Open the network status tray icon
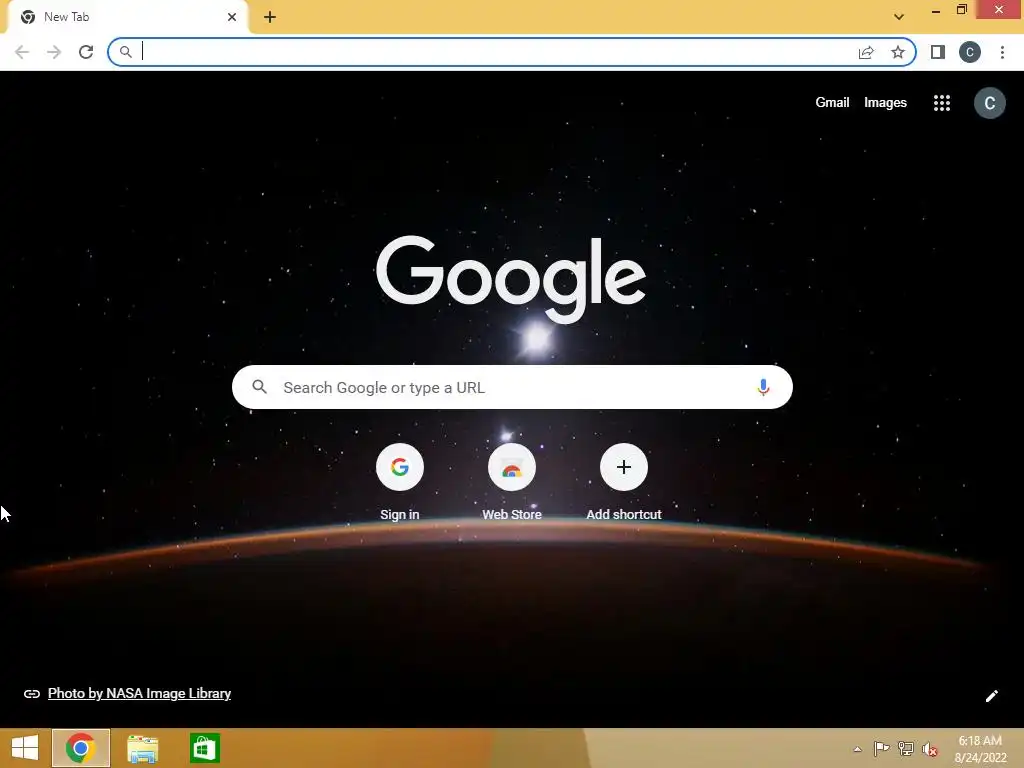The image size is (1024, 768). [906, 749]
